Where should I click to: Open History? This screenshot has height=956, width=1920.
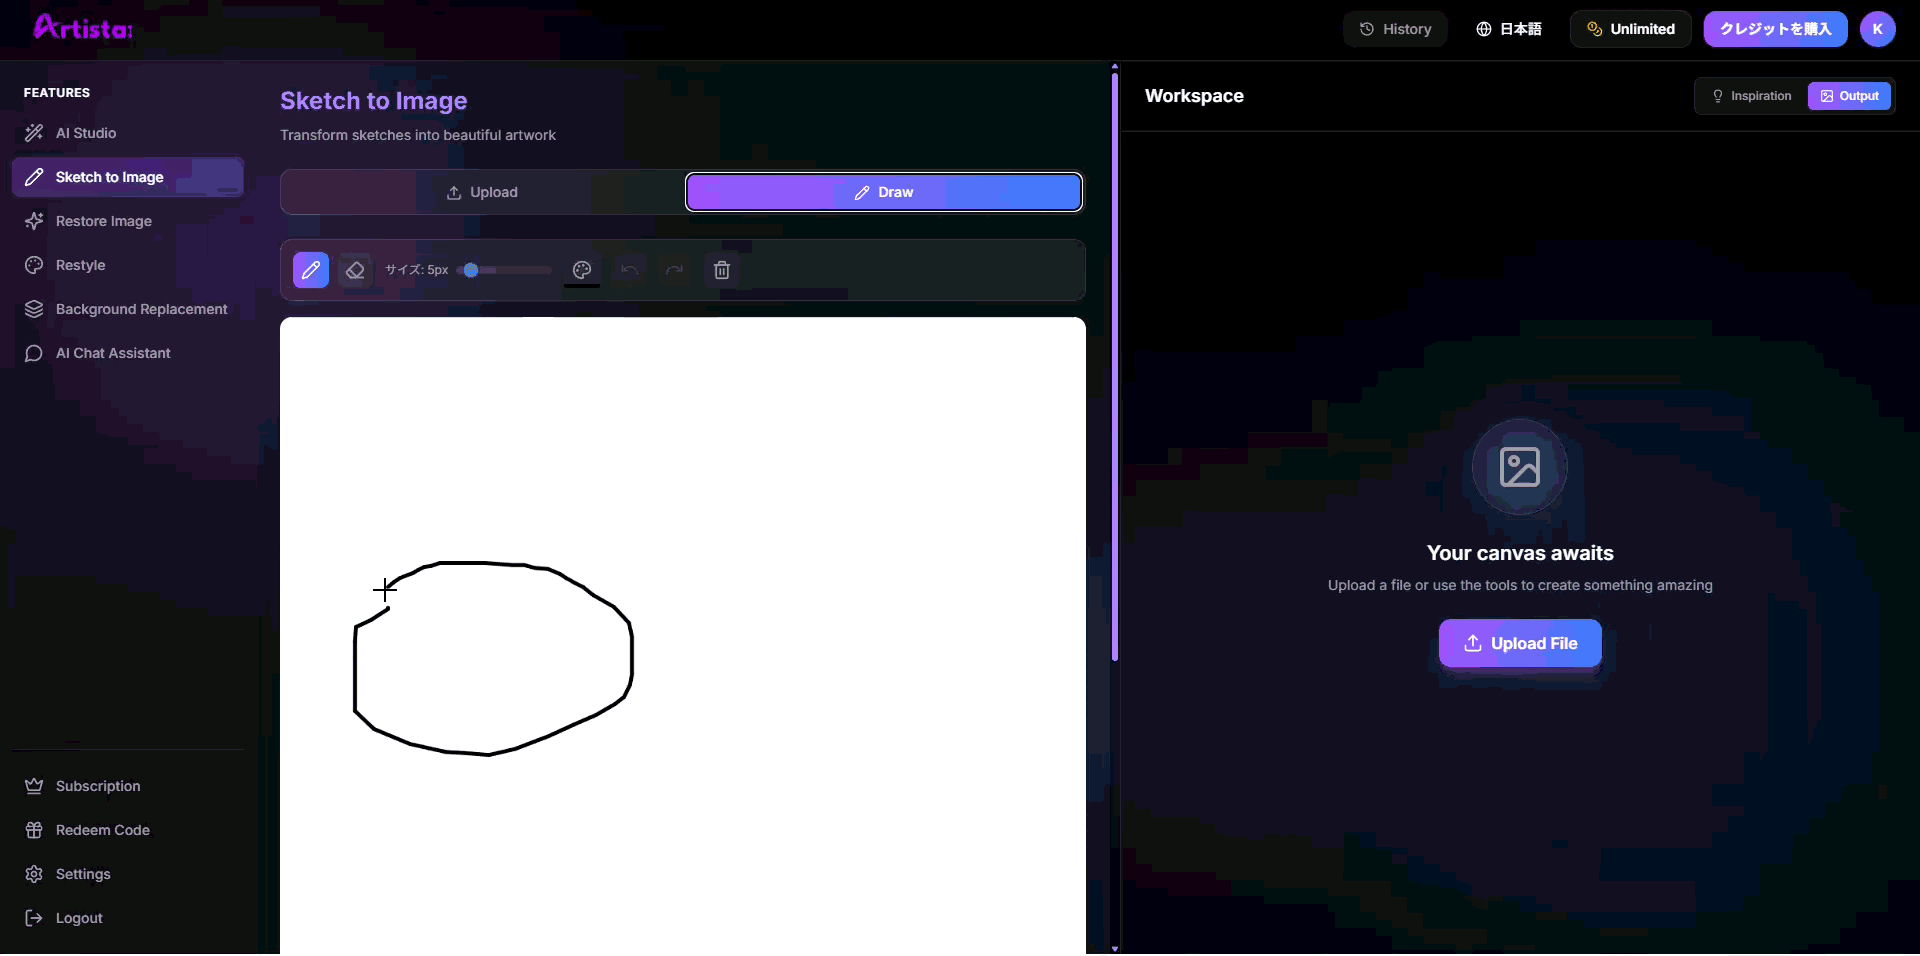pos(1395,29)
